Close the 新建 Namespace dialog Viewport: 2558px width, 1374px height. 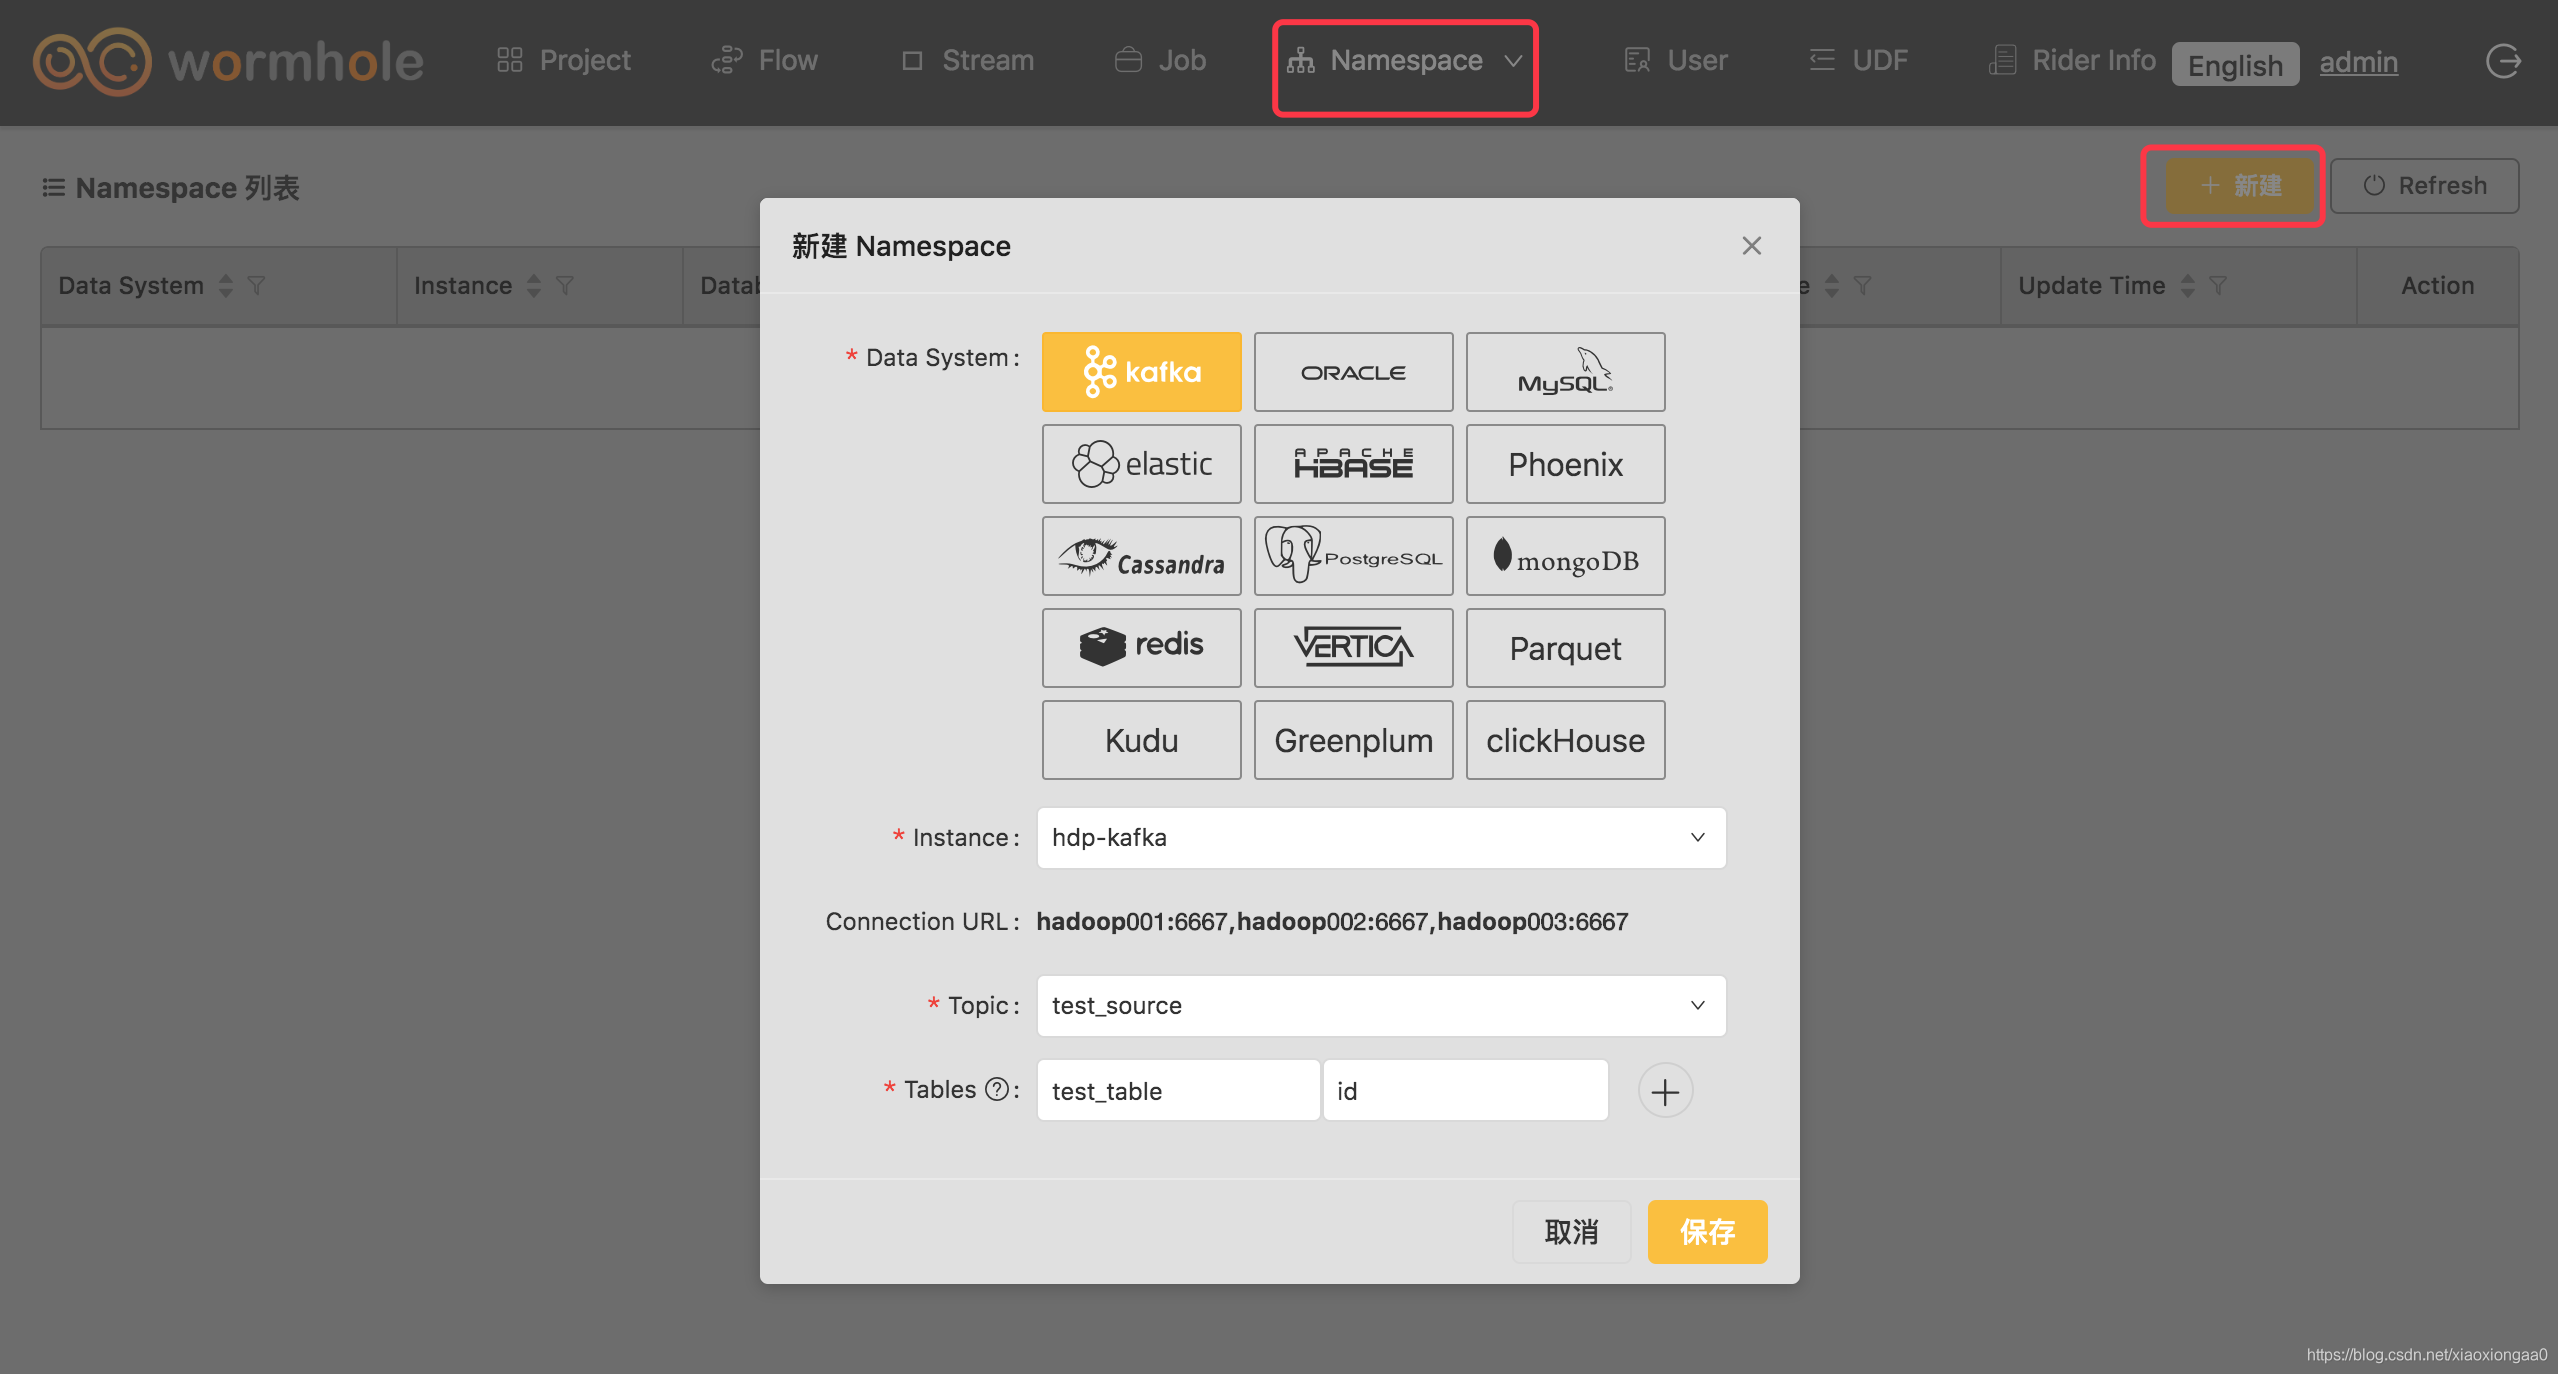1751,246
